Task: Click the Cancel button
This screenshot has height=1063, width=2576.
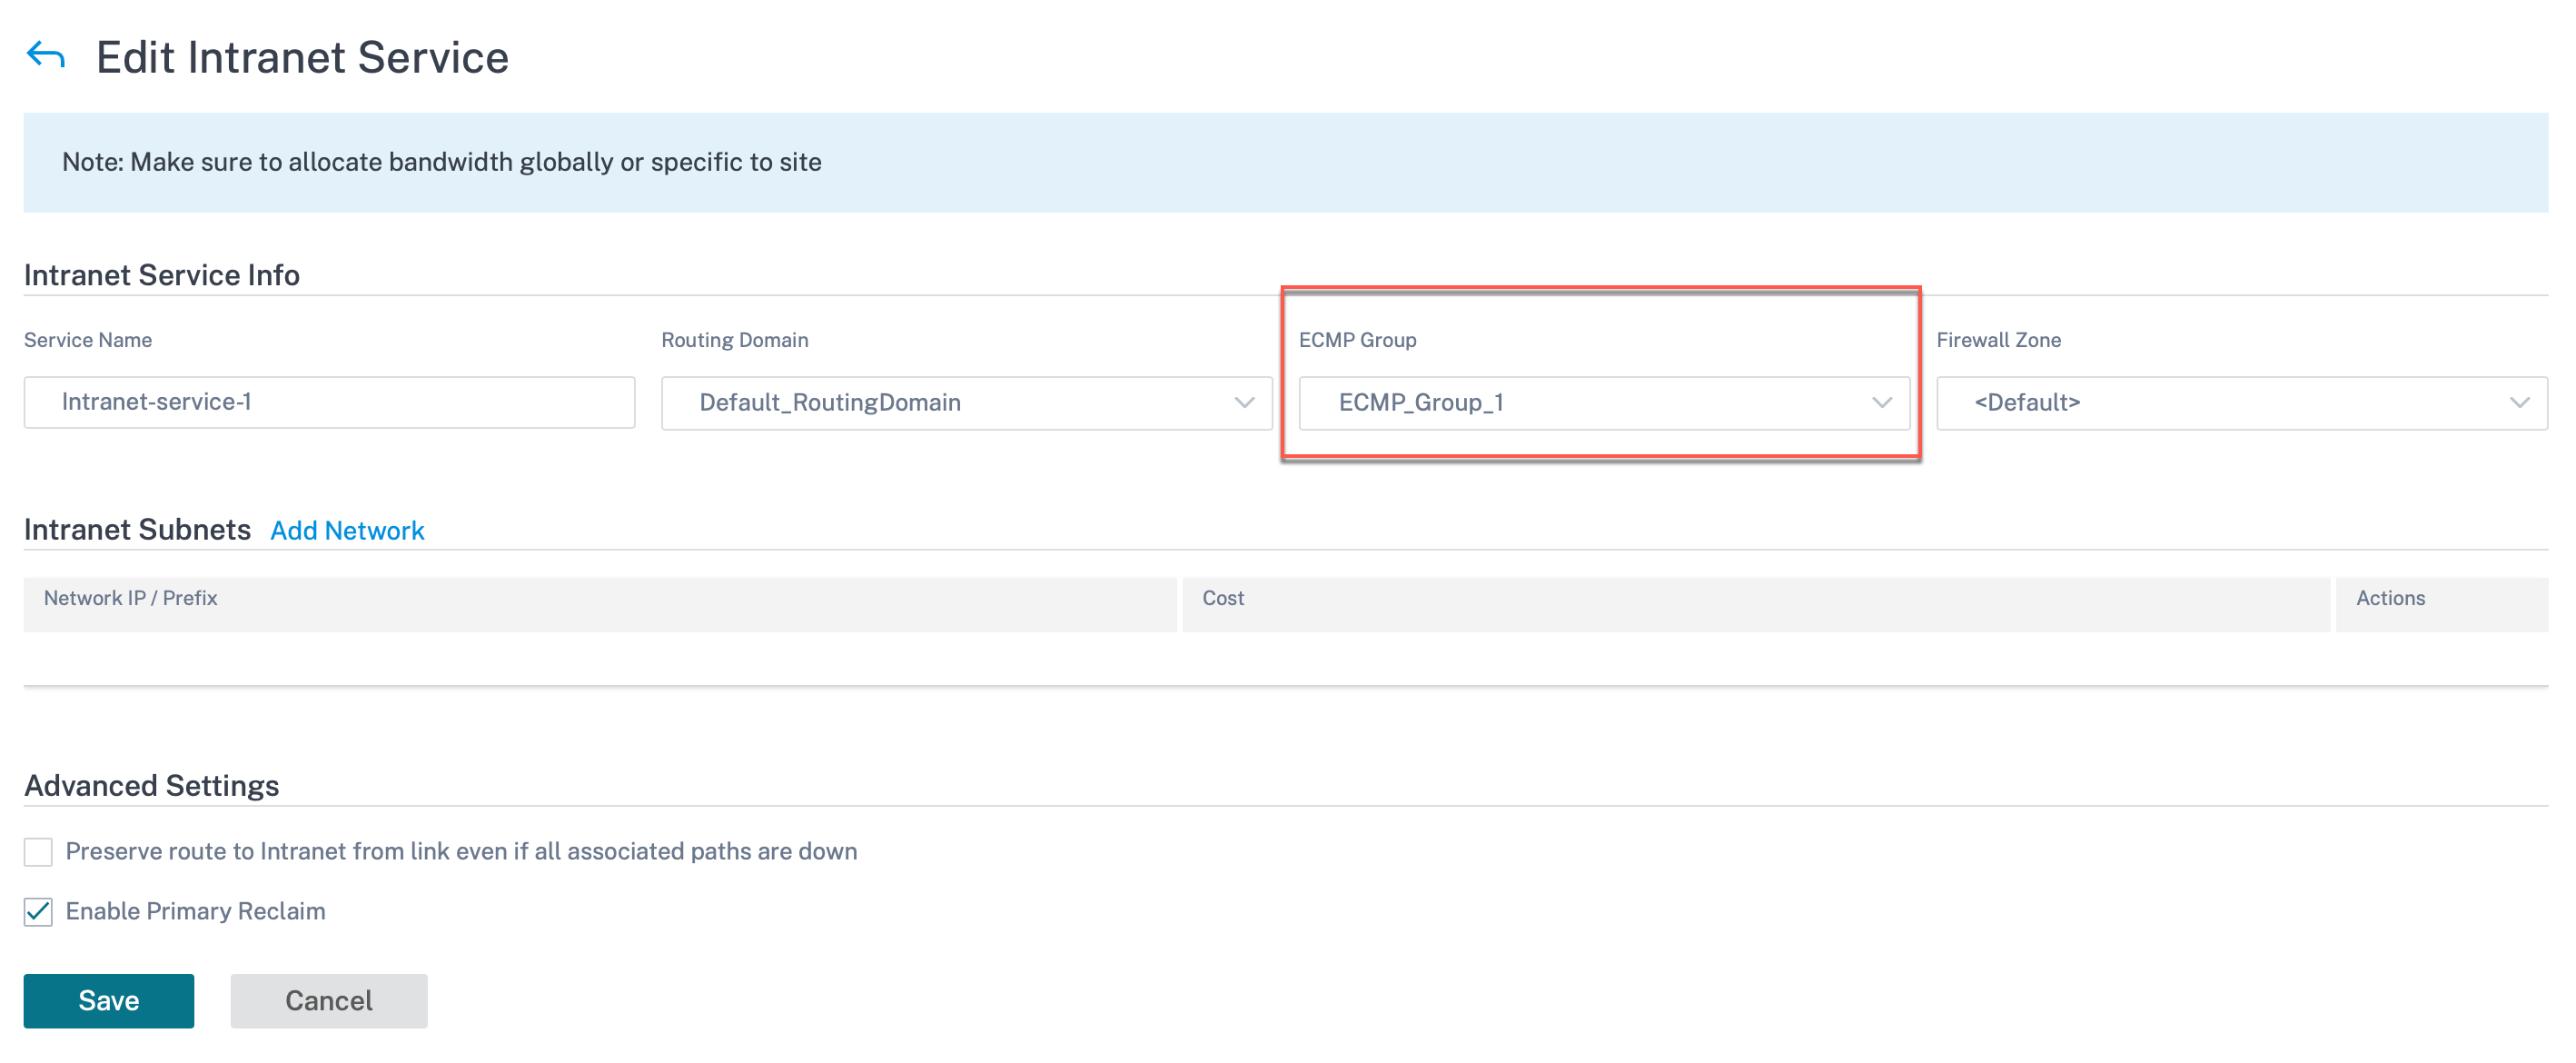Action: [x=329, y=1000]
